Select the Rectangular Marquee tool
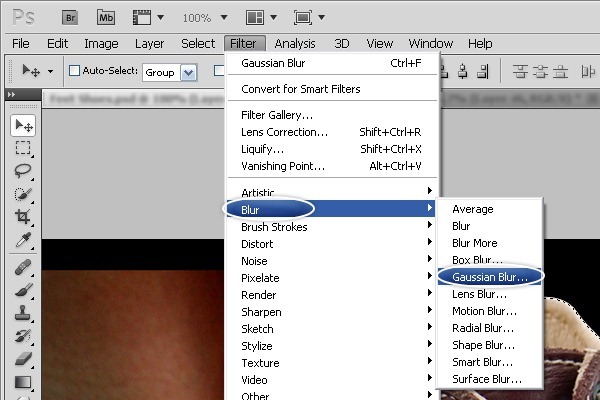 pyautogui.click(x=23, y=148)
